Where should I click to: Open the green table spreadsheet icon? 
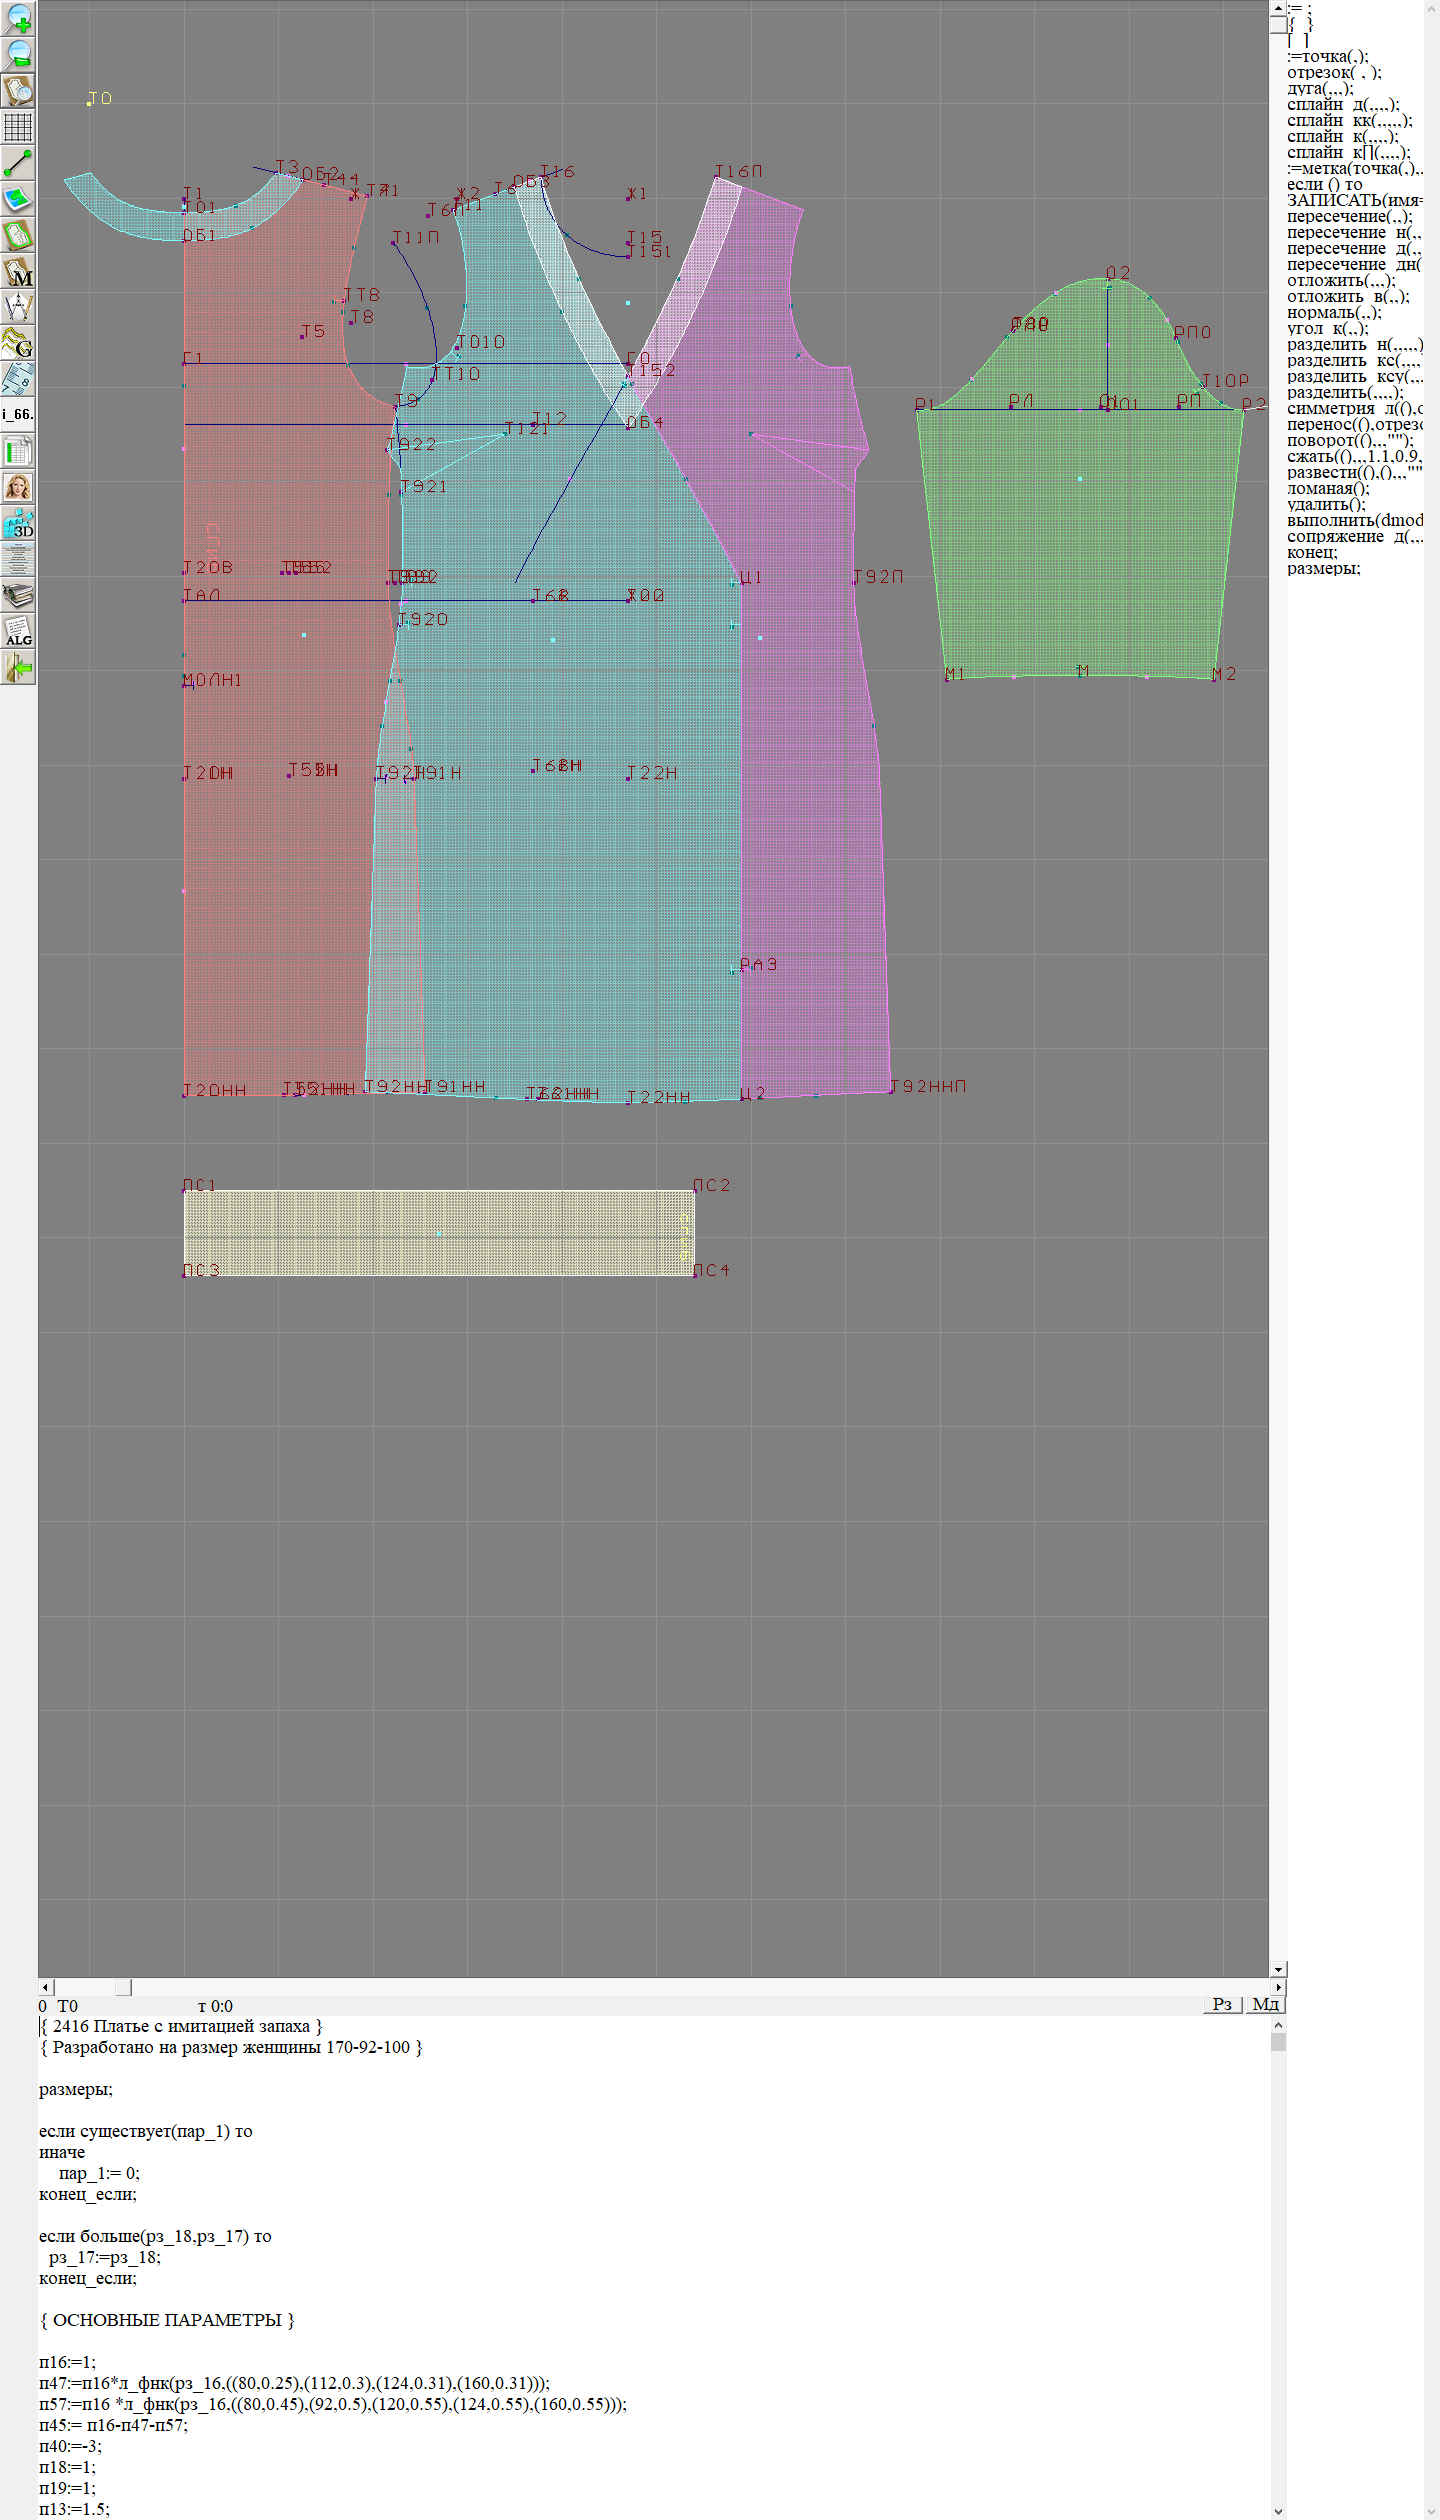click(18, 451)
